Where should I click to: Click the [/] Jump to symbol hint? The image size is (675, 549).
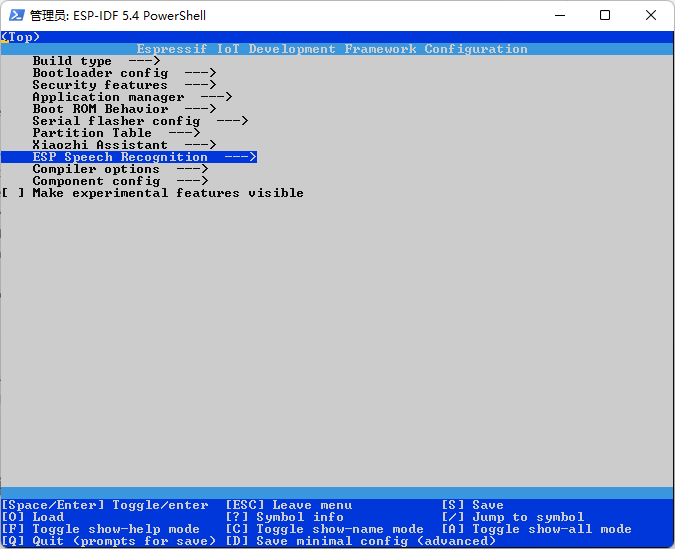pyautogui.click(x=513, y=517)
